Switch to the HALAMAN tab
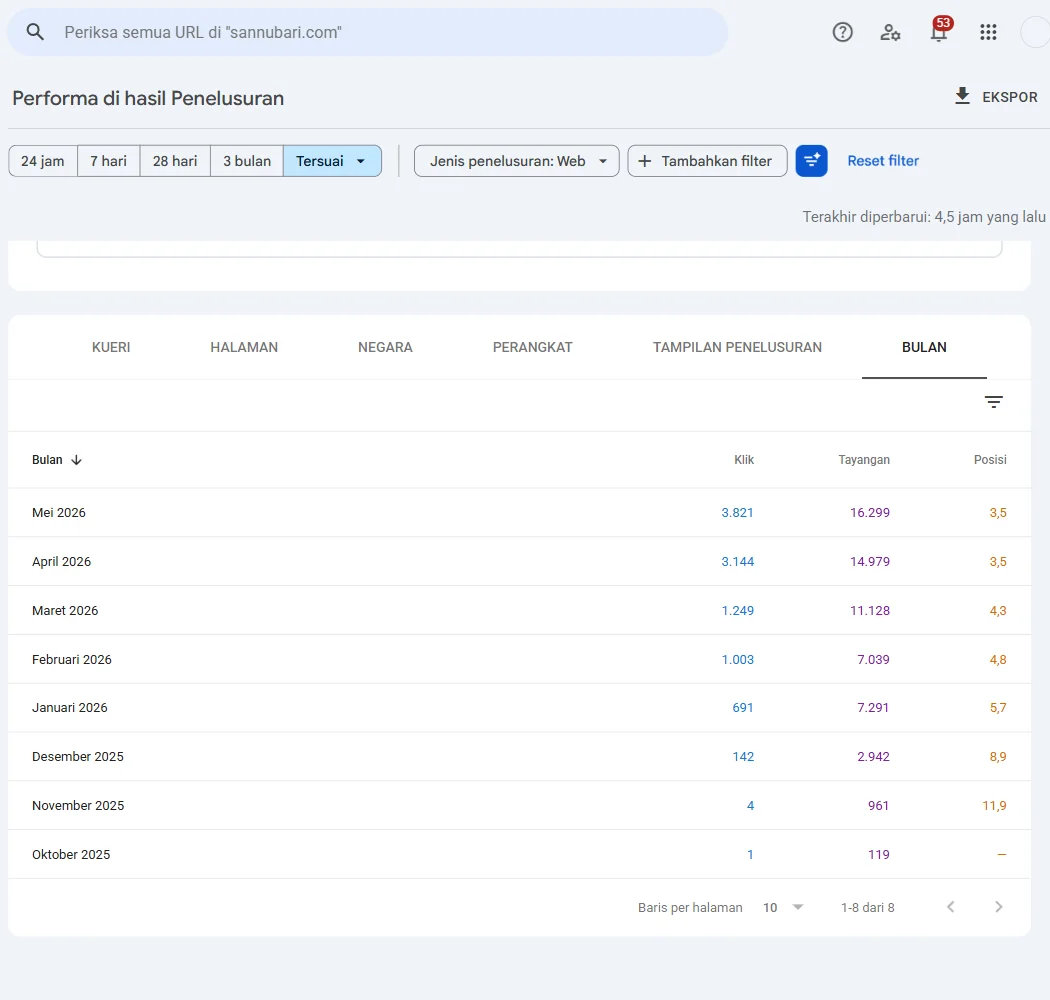 [244, 347]
